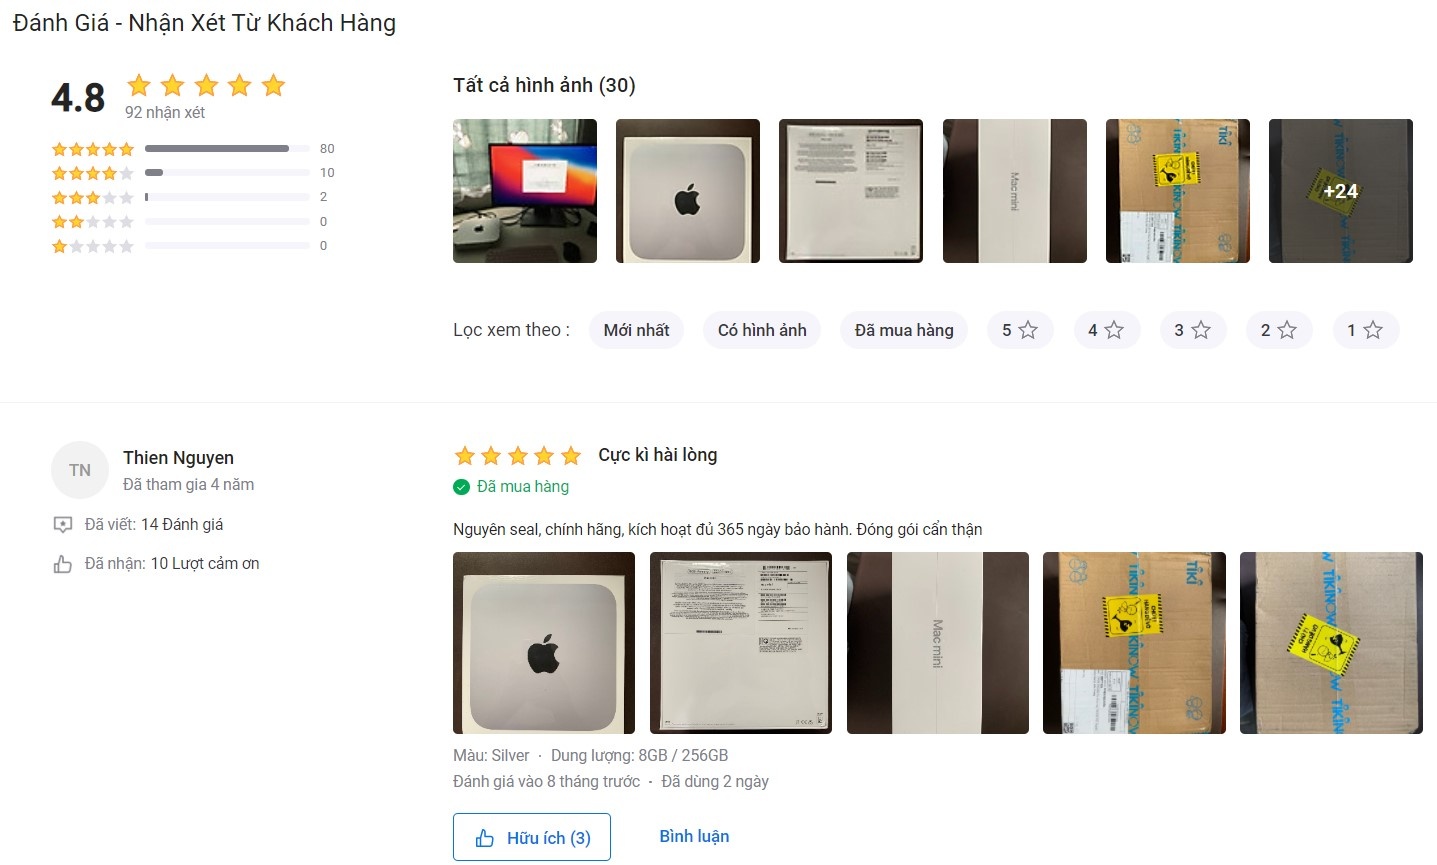Open the Bình luận comment link
The height and width of the screenshot is (865, 1437).
coord(694,836)
